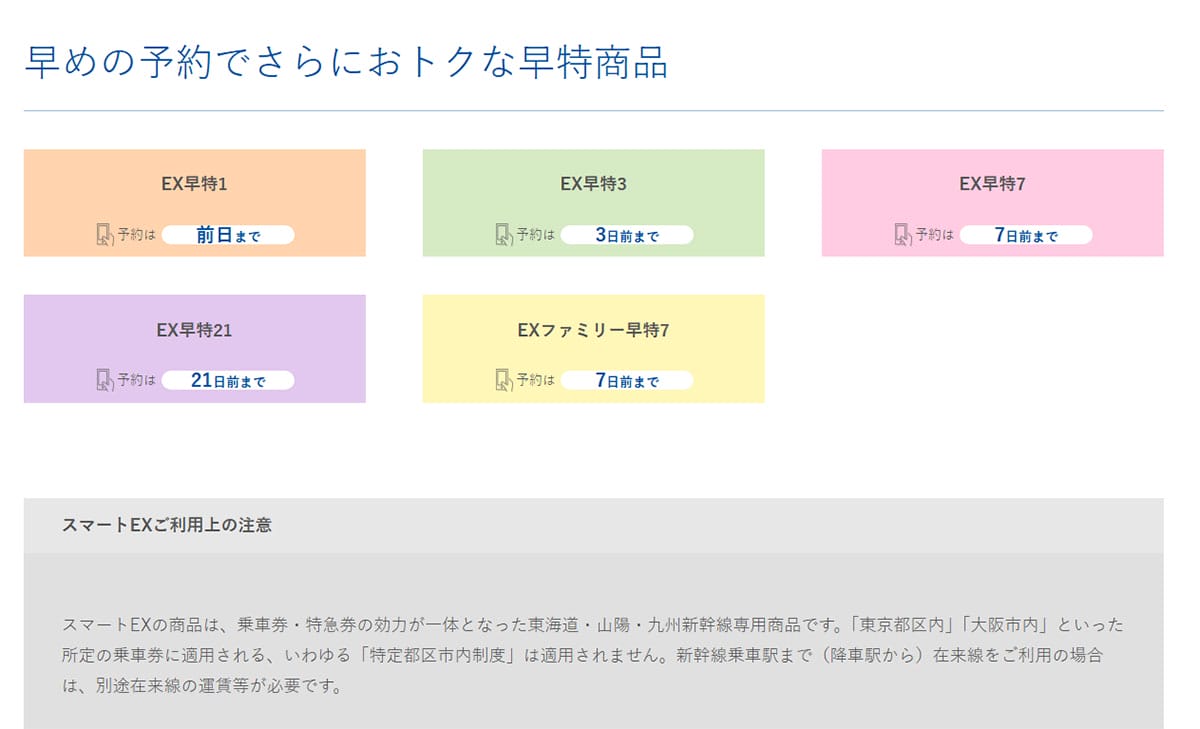
Task: Click the phone icon in EX早特1 card
Action: tap(104, 235)
